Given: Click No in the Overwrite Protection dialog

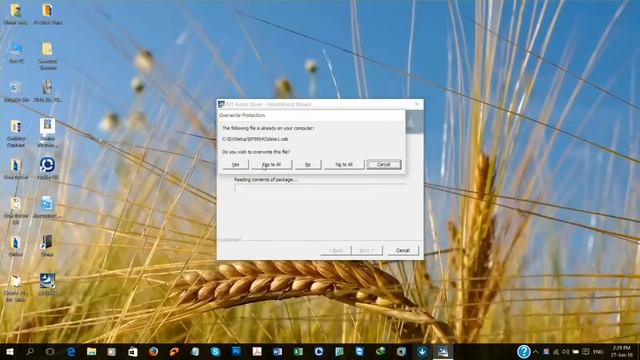Looking at the screenshot, I should coord(308,164).
